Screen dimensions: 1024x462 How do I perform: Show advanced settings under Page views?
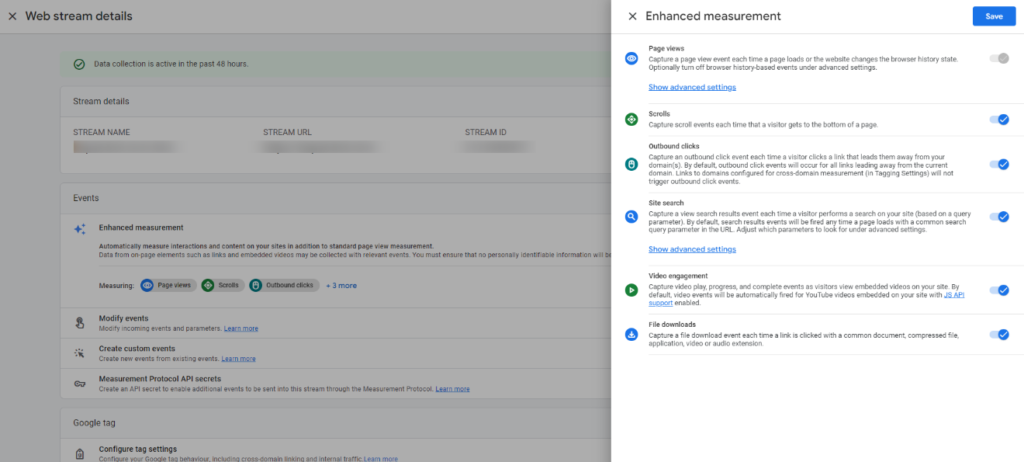[692, 87]
